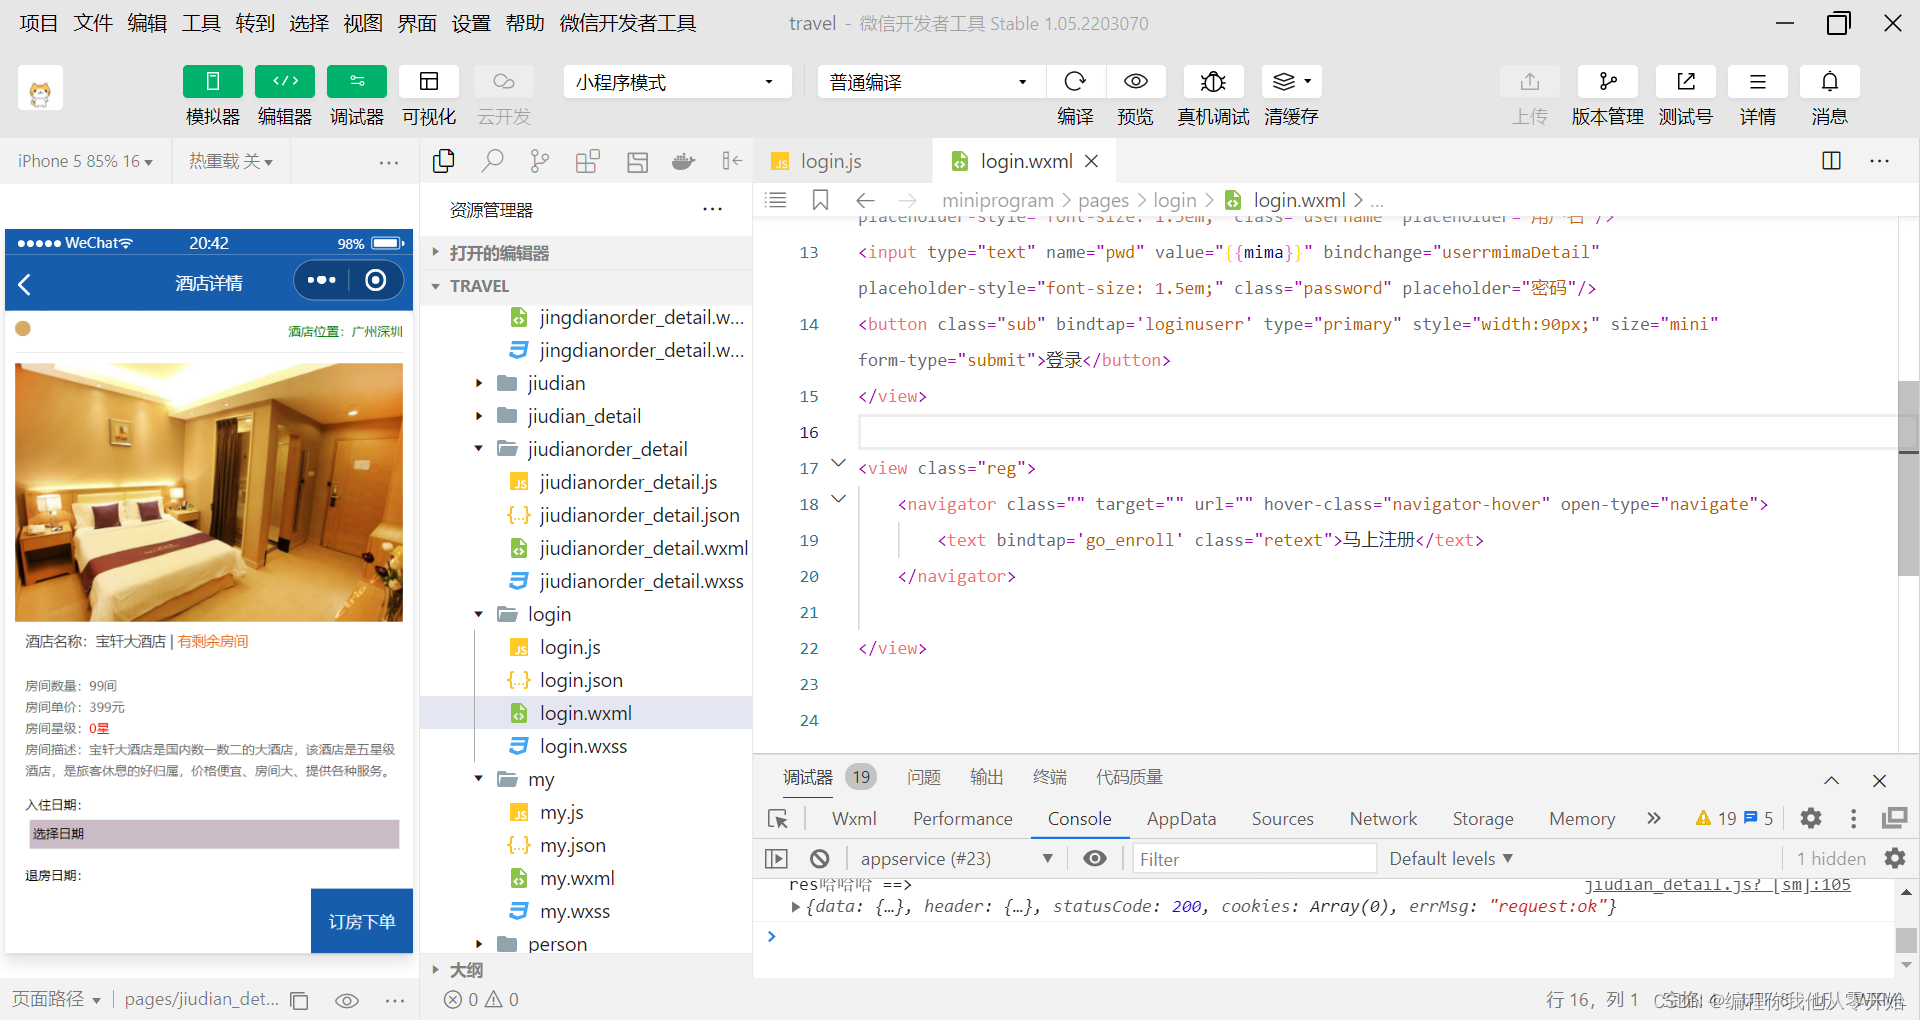Clear the console with the block icon
1920x1020 pixels.
(820, 859)
